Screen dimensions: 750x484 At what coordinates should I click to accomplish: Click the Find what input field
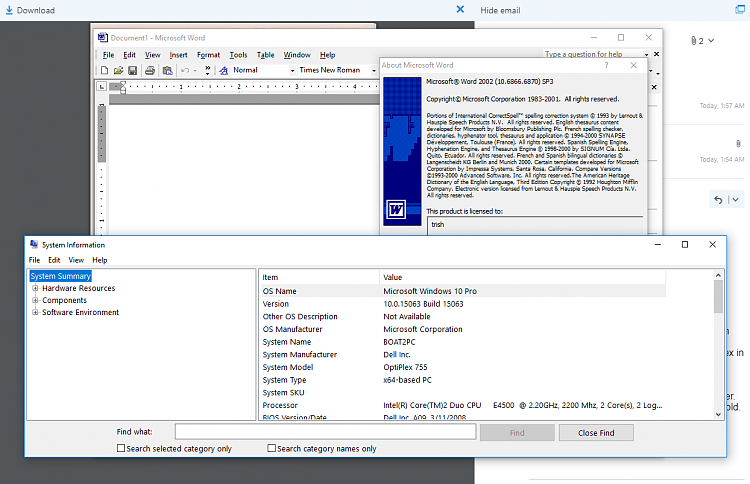pos(325,431)
